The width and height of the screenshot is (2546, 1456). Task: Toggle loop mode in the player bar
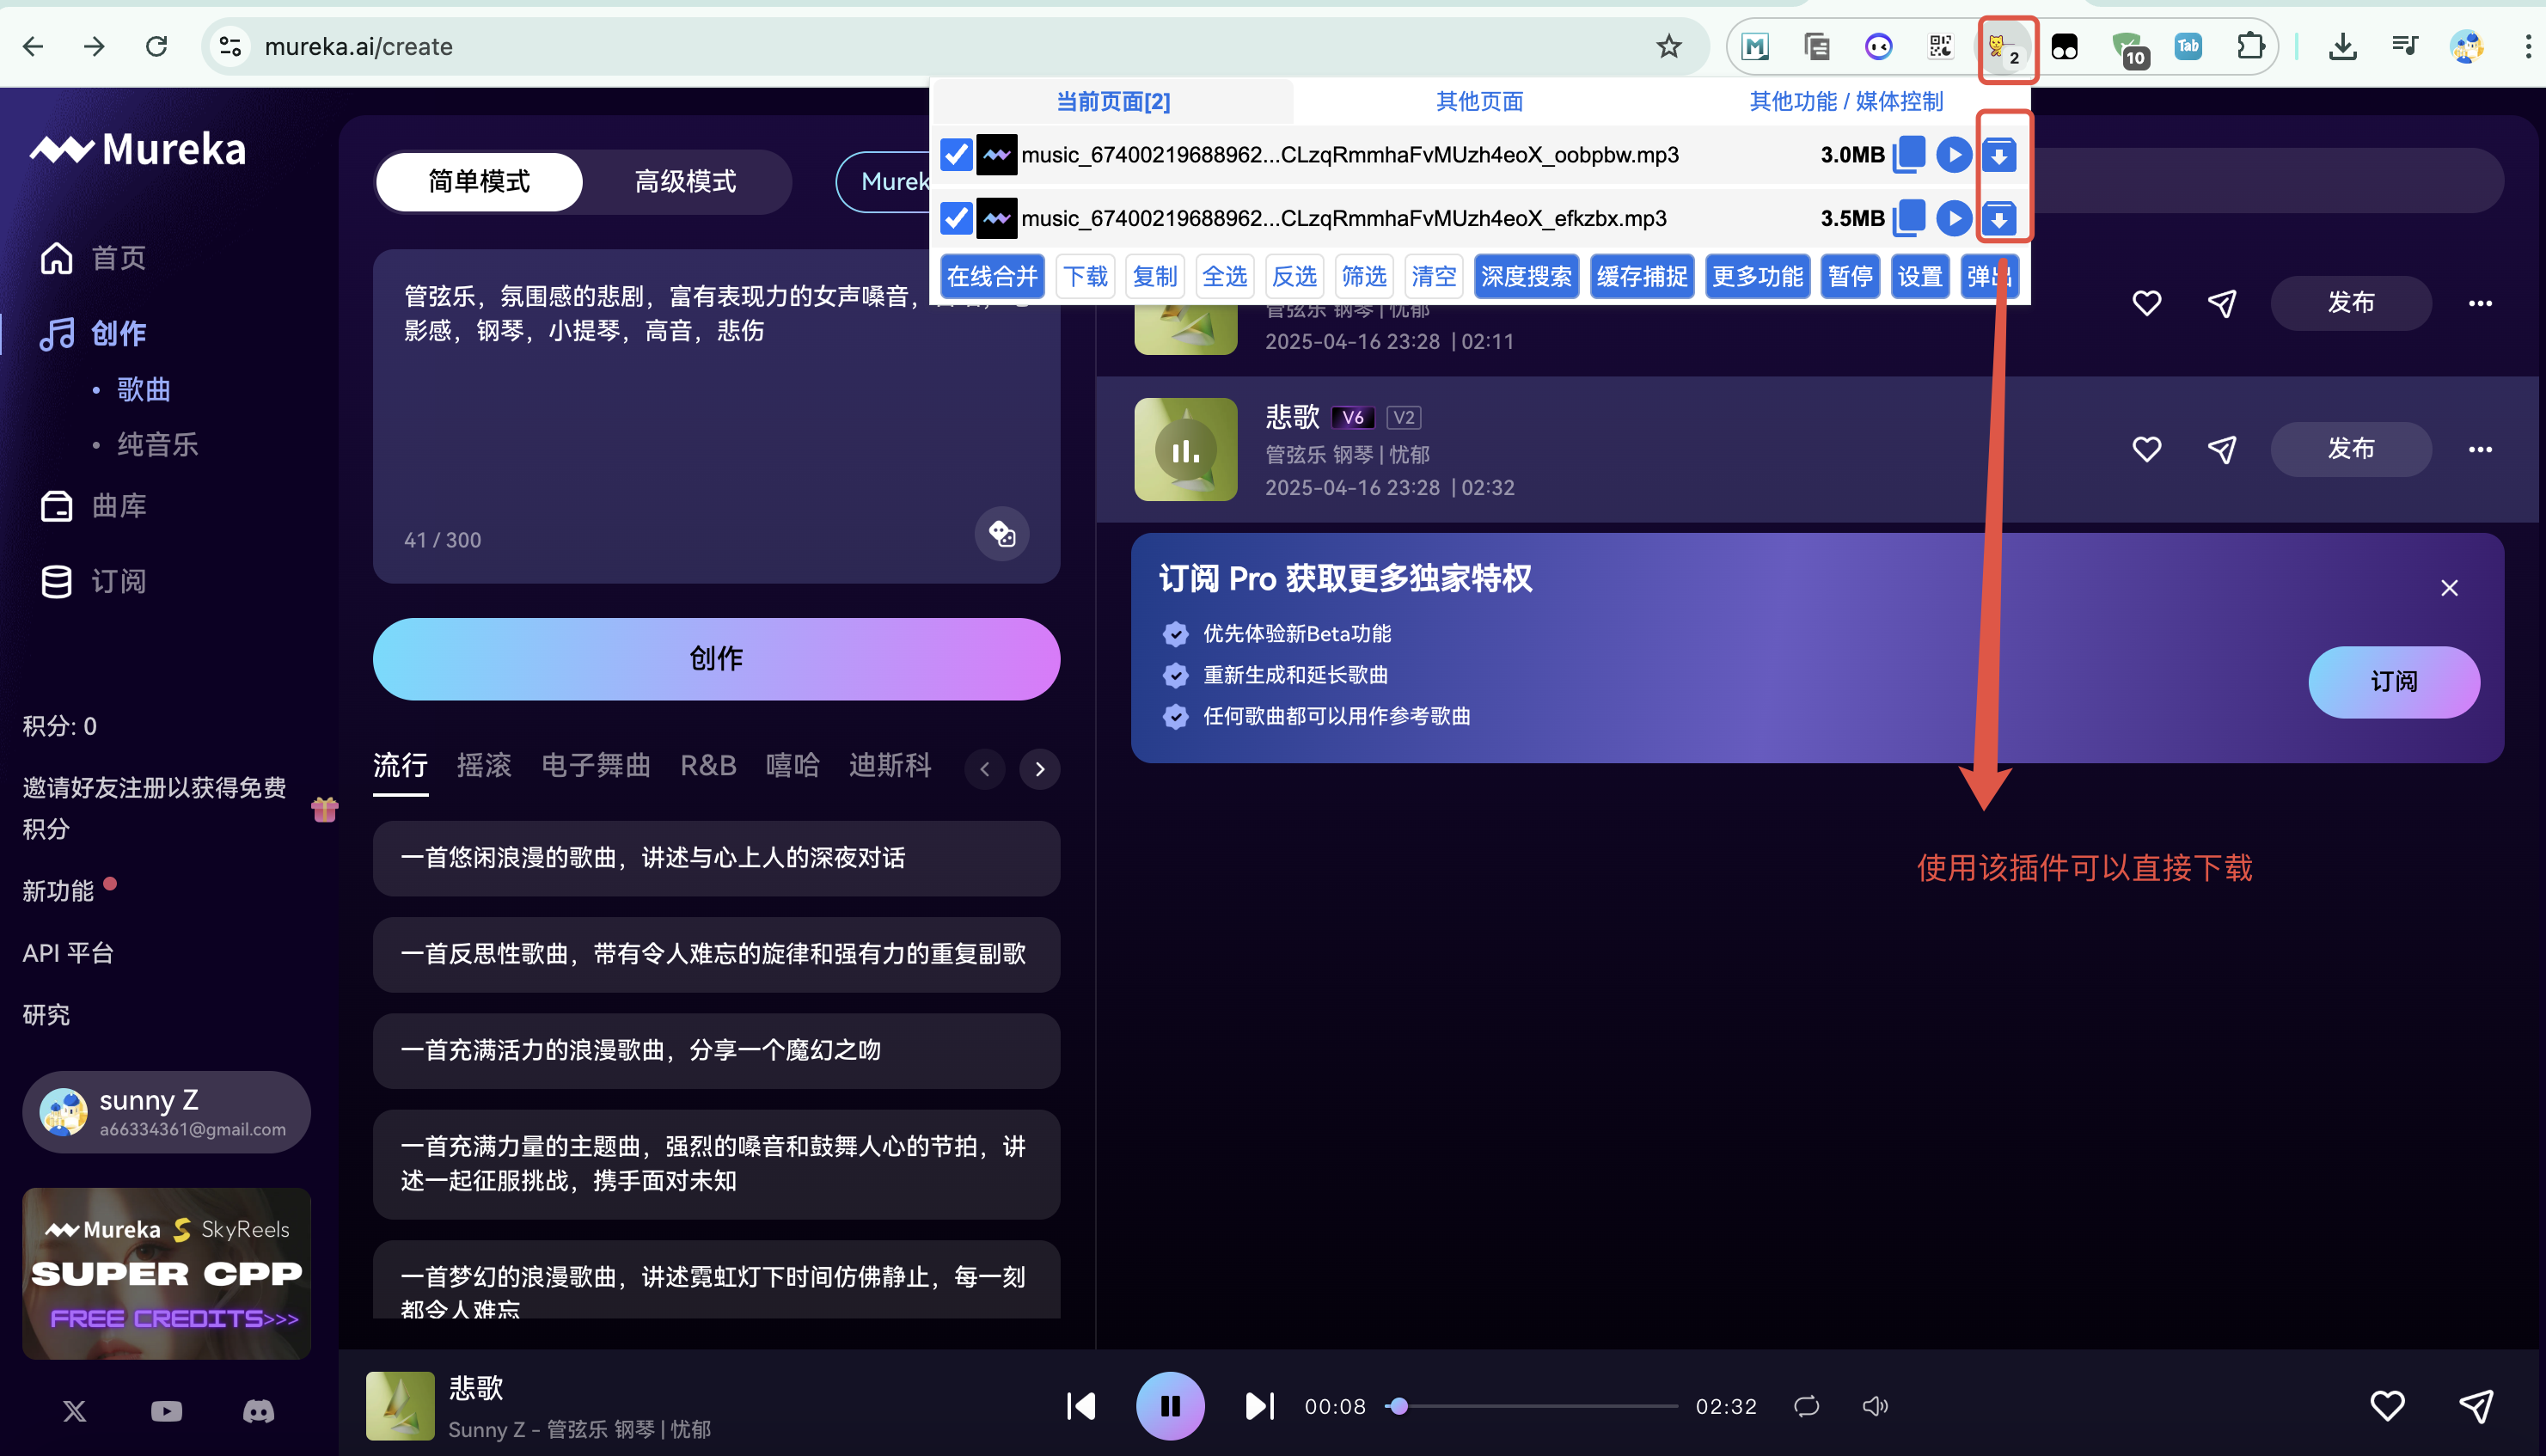1806,1406
